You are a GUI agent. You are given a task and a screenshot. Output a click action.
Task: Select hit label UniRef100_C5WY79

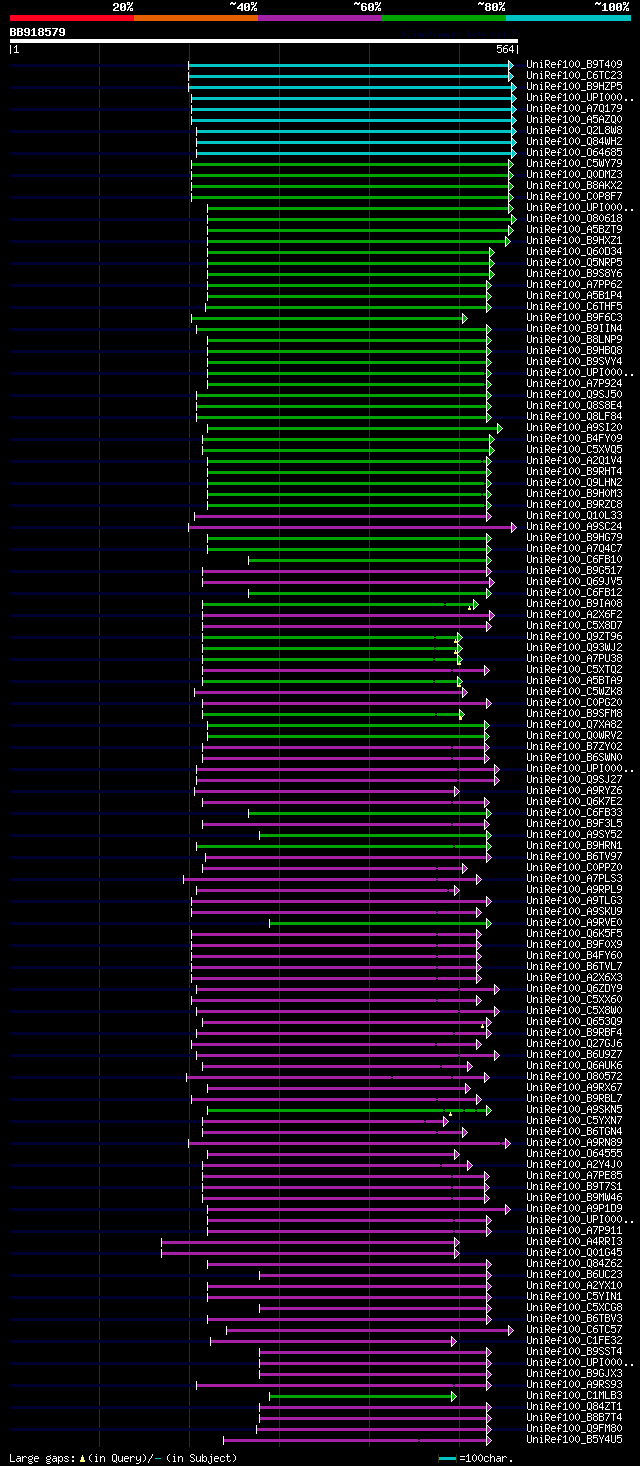click(574, 164)
